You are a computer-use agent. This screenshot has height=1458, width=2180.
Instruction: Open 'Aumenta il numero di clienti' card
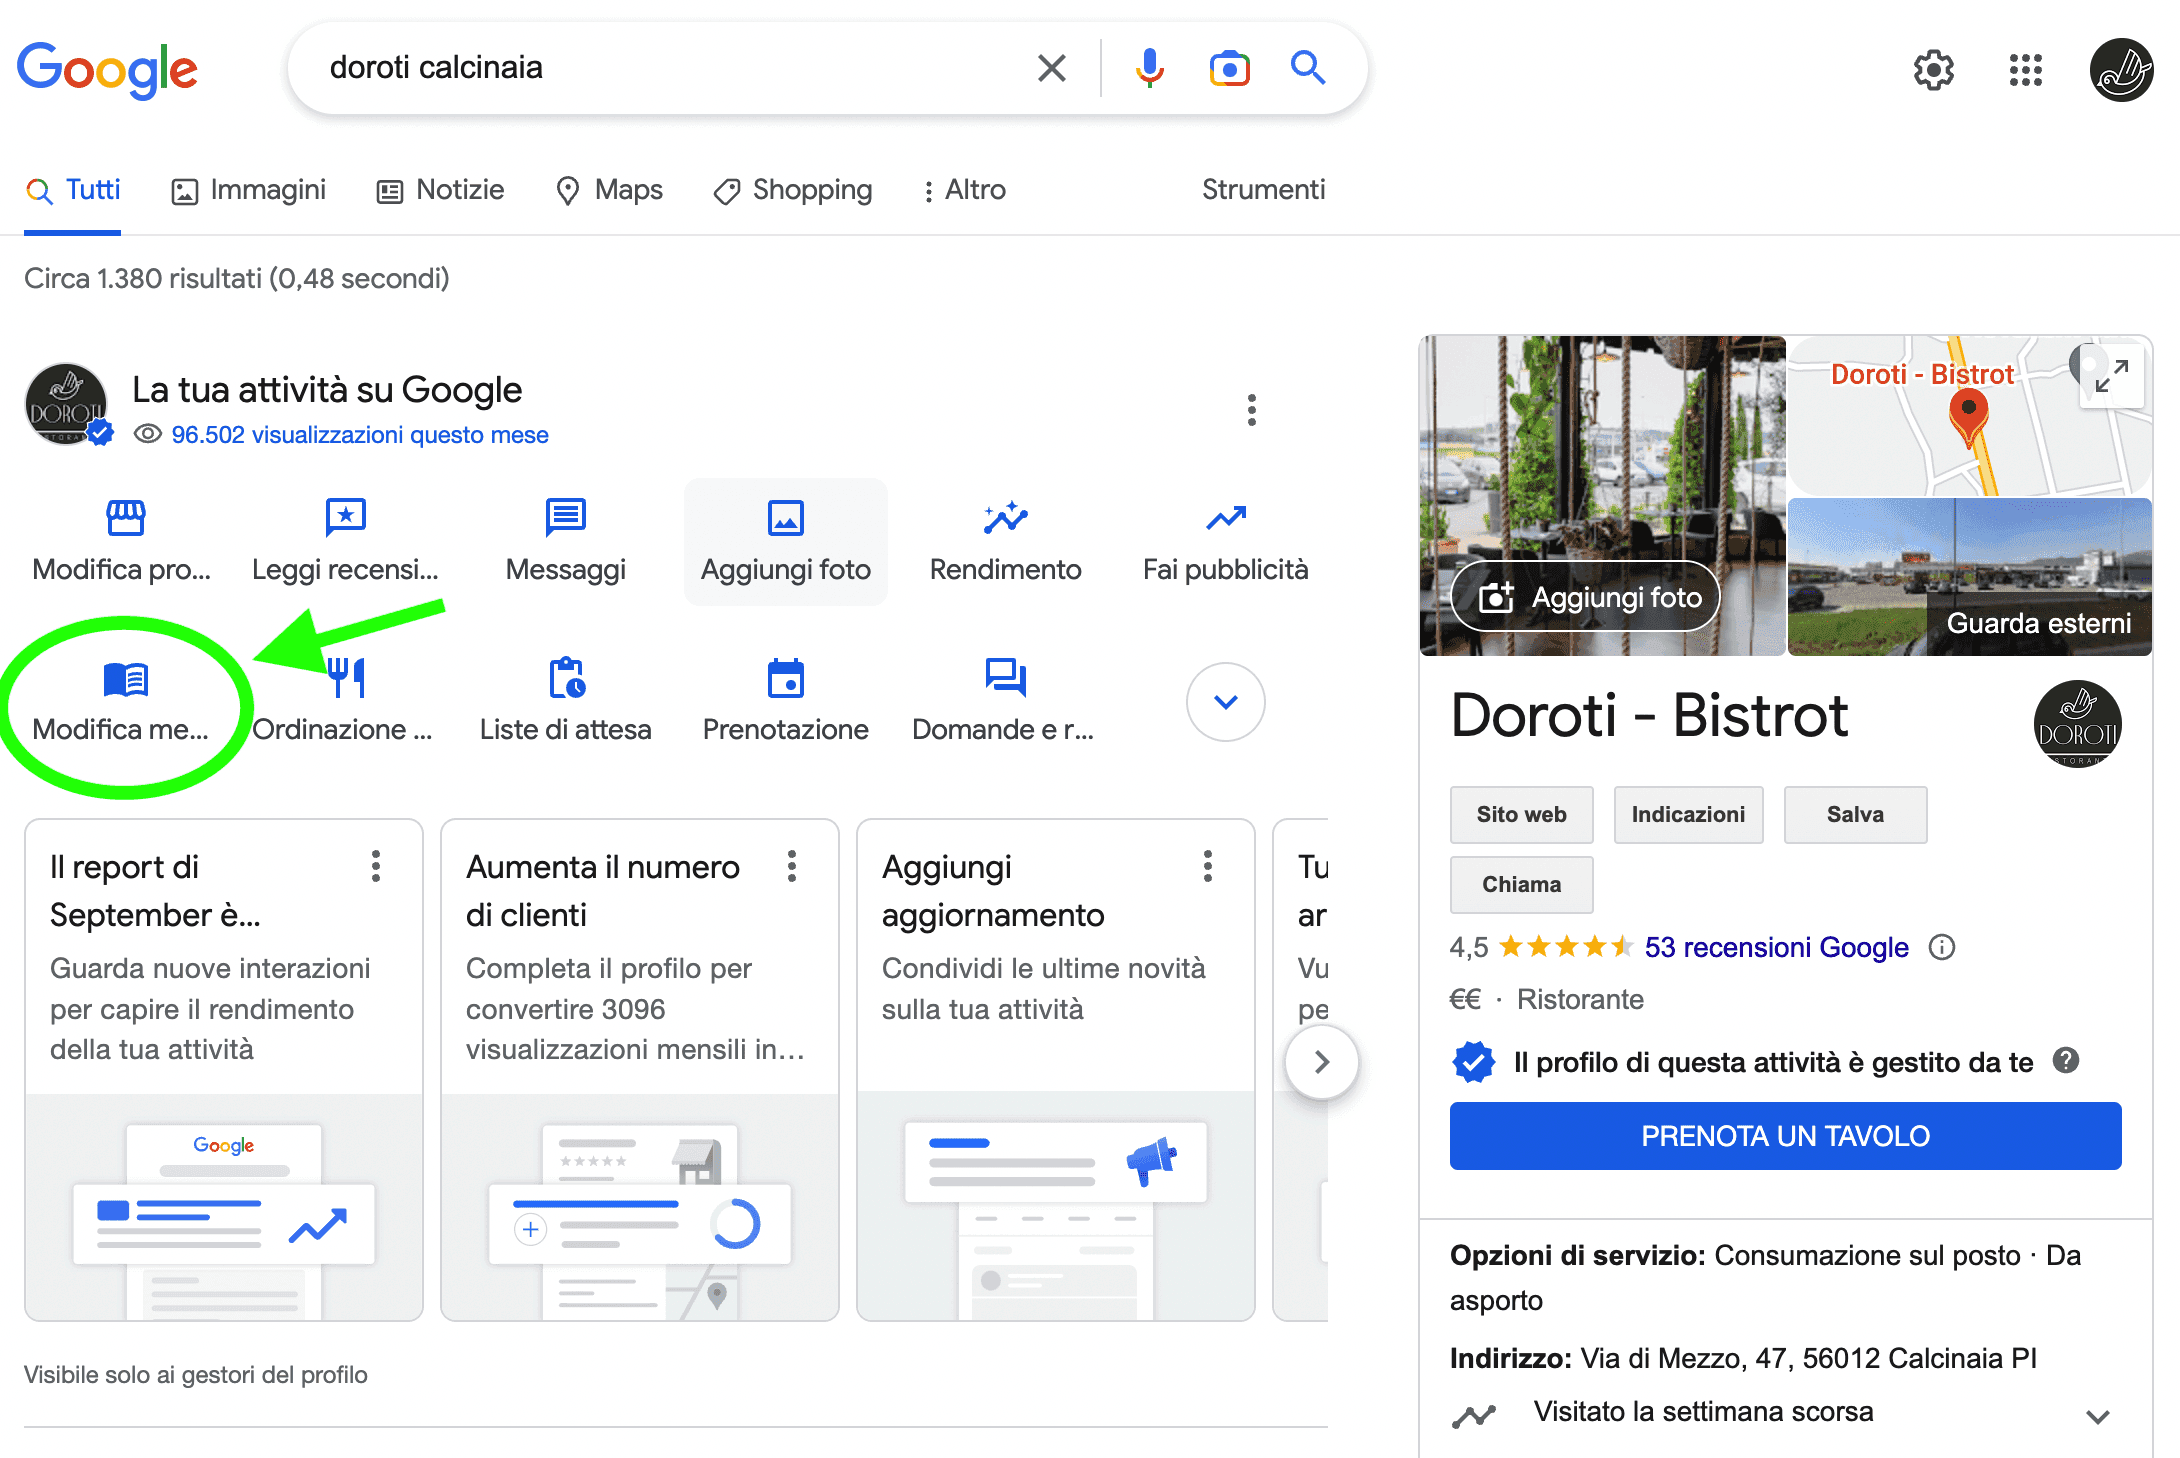pos(640,1070)
